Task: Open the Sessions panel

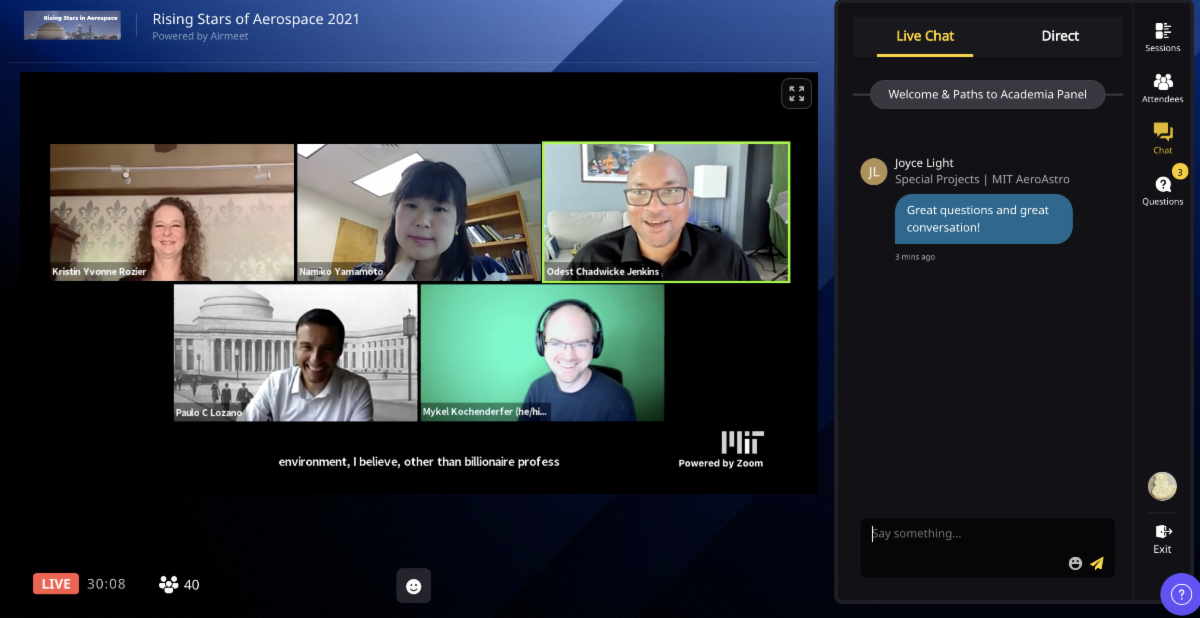Action: pyautogui.click(x=1162, y=37)
